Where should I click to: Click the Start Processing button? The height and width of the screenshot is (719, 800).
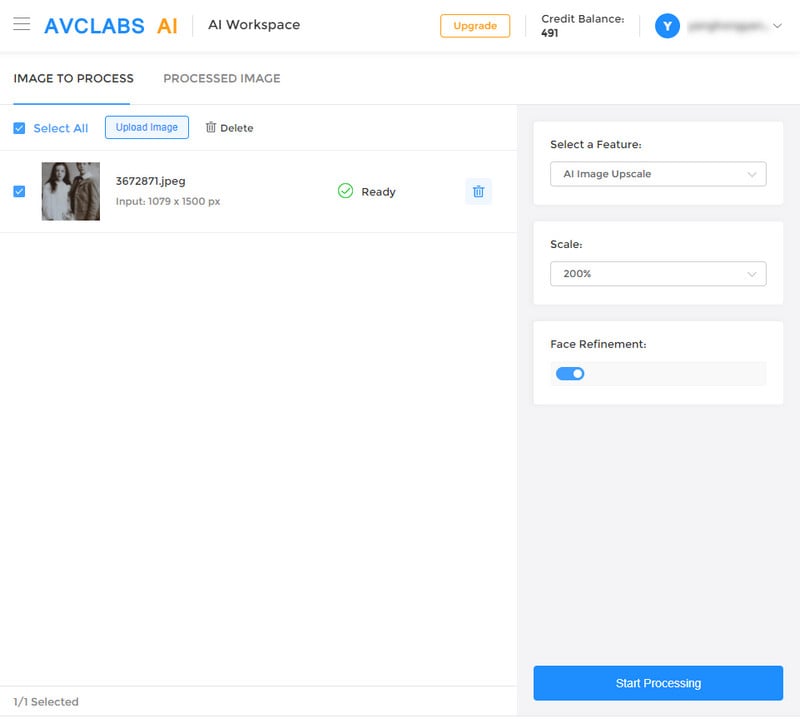pos(658,683)
